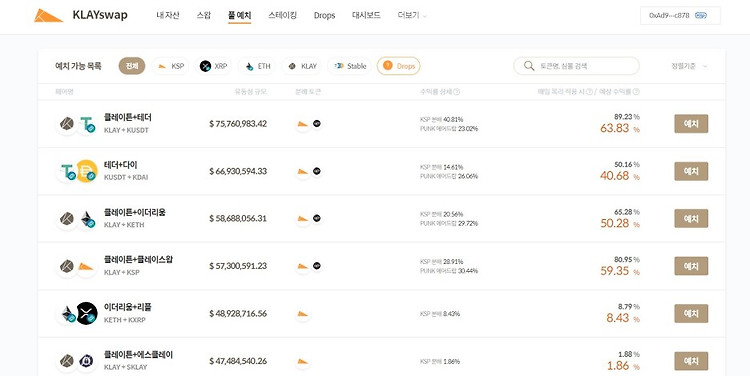
Task: Deposit into the 테더+다이 pool
Action: point(691,171)
